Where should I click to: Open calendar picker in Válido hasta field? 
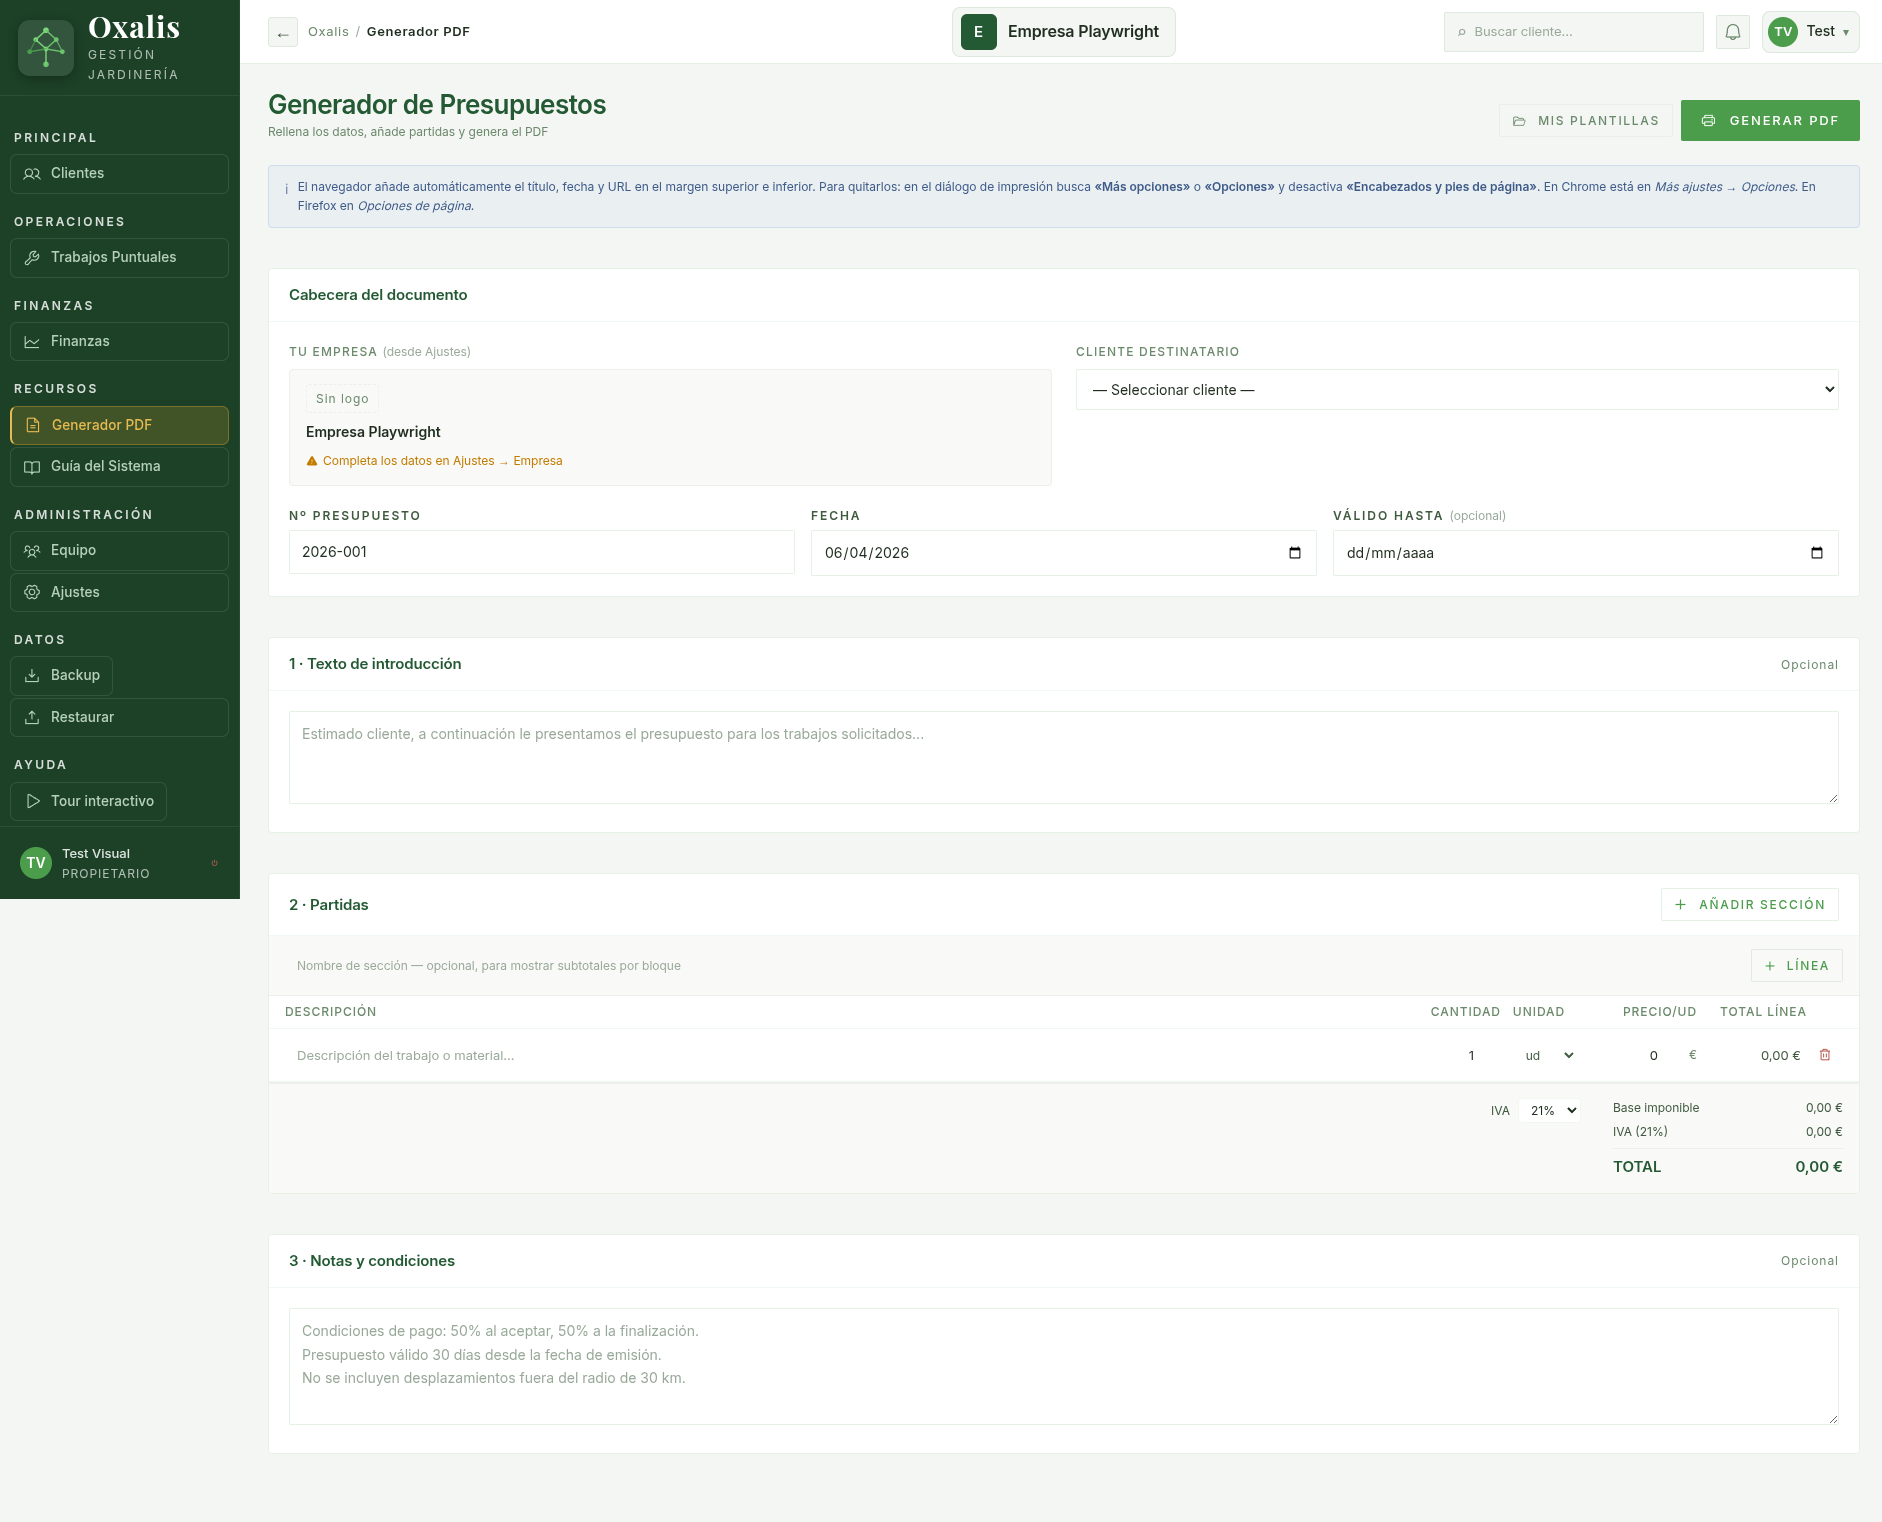click(1817, 553)
